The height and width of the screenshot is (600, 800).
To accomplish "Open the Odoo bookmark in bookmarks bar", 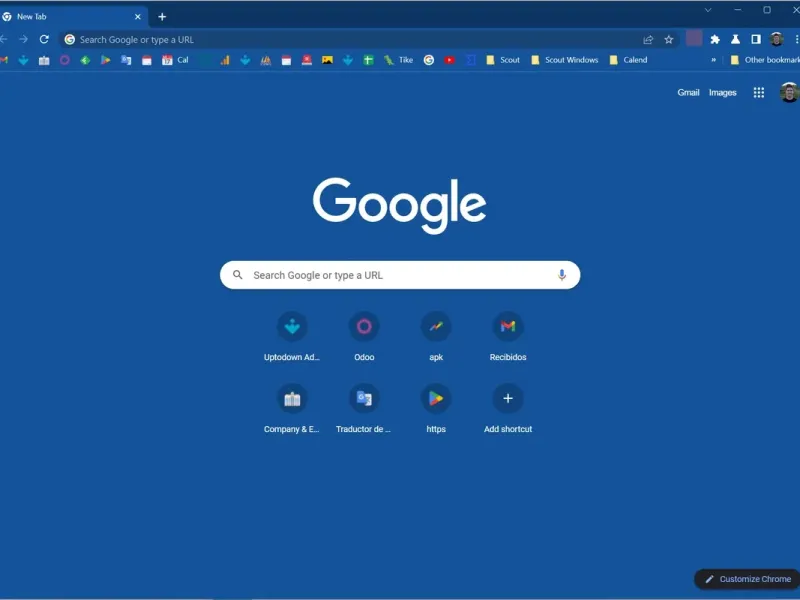I will (x=65, y=60).
